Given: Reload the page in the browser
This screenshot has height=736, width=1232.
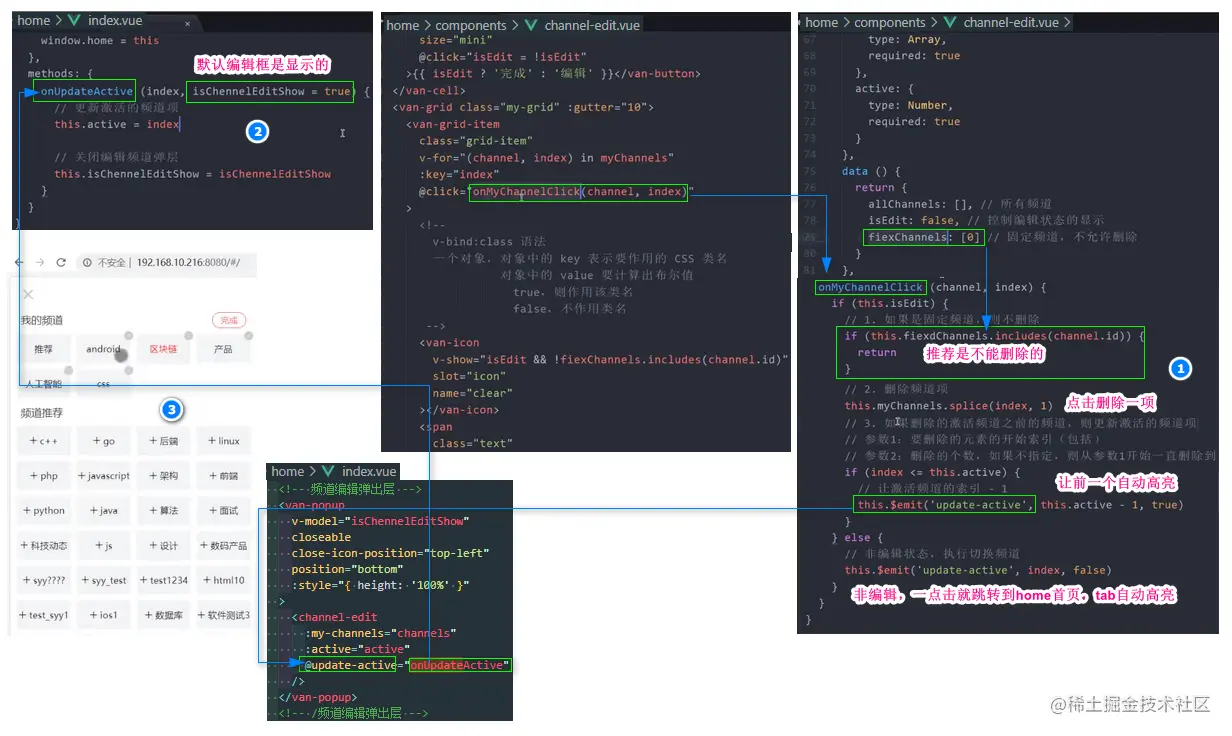Looking at the screenshot, I should coord(61,262).
